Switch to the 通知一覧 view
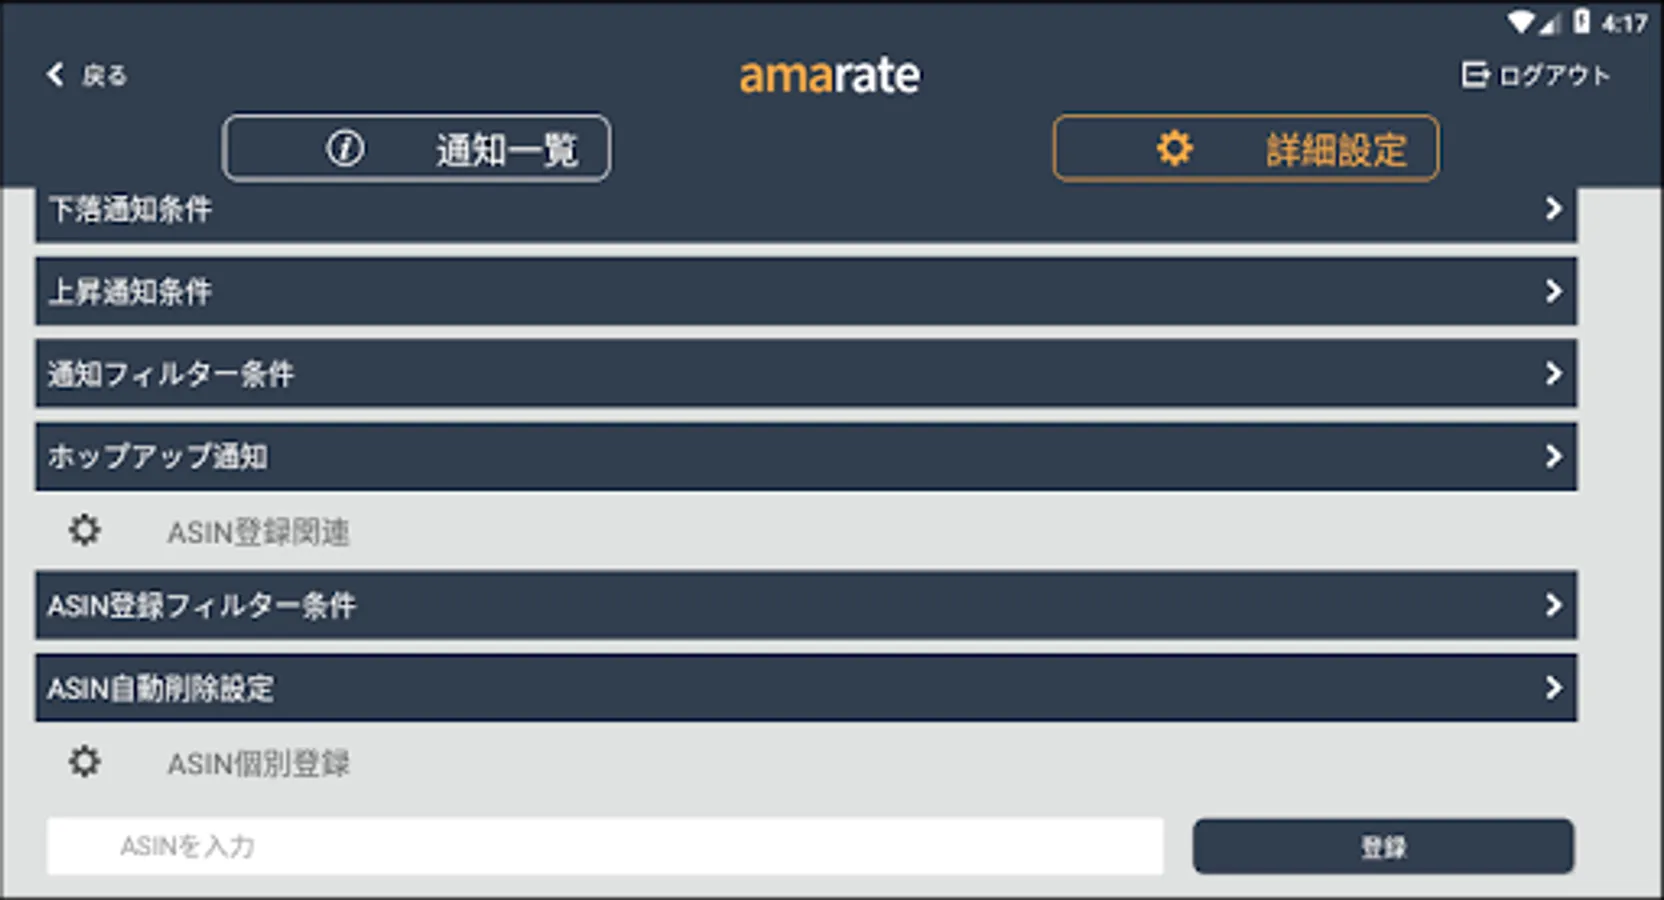Viewport: 1664px width, 900px height. point(418,147)
